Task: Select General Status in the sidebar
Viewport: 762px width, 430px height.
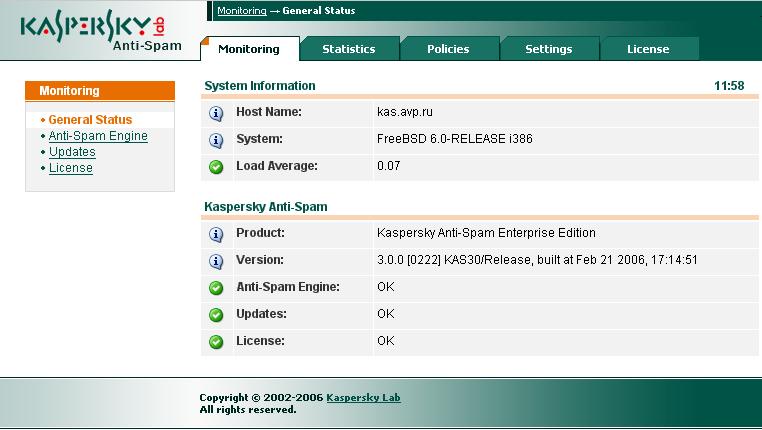Action: tap(90, 120)
